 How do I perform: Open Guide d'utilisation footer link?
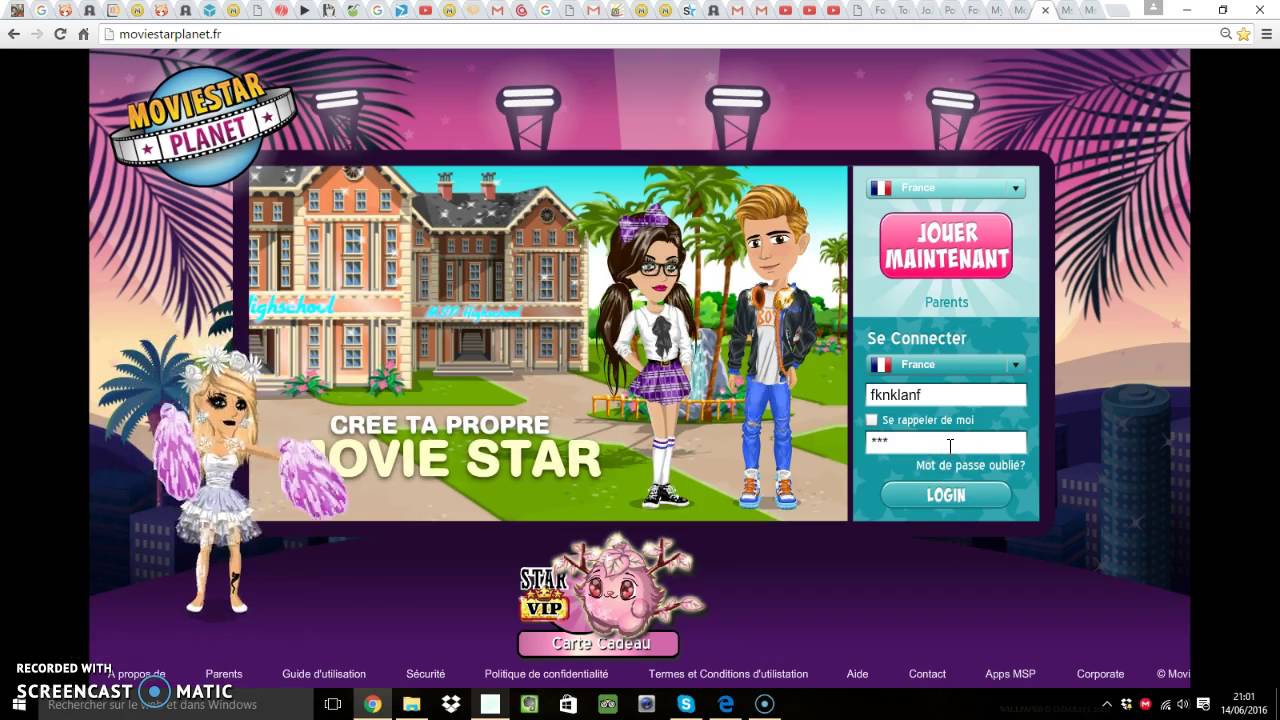[x=324, y=674]
